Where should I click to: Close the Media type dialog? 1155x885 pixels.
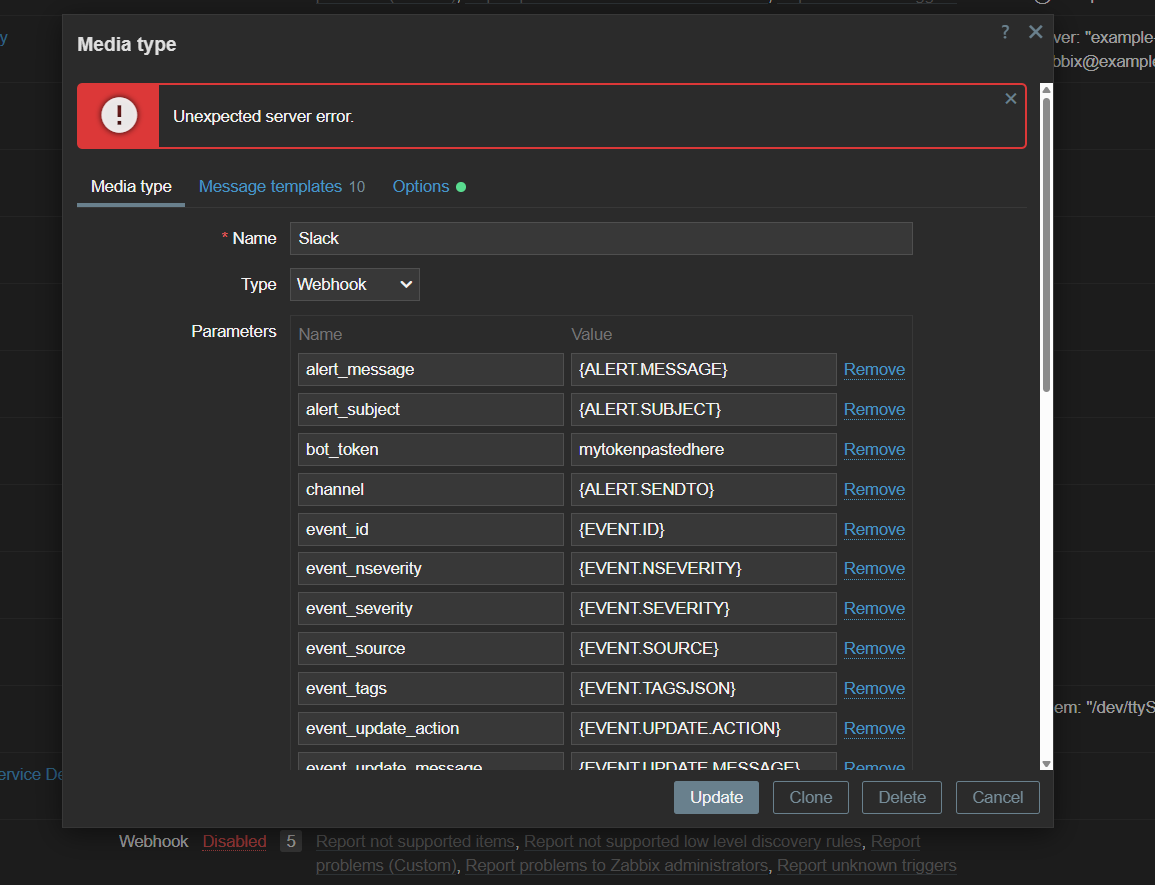pos(1035,32)
